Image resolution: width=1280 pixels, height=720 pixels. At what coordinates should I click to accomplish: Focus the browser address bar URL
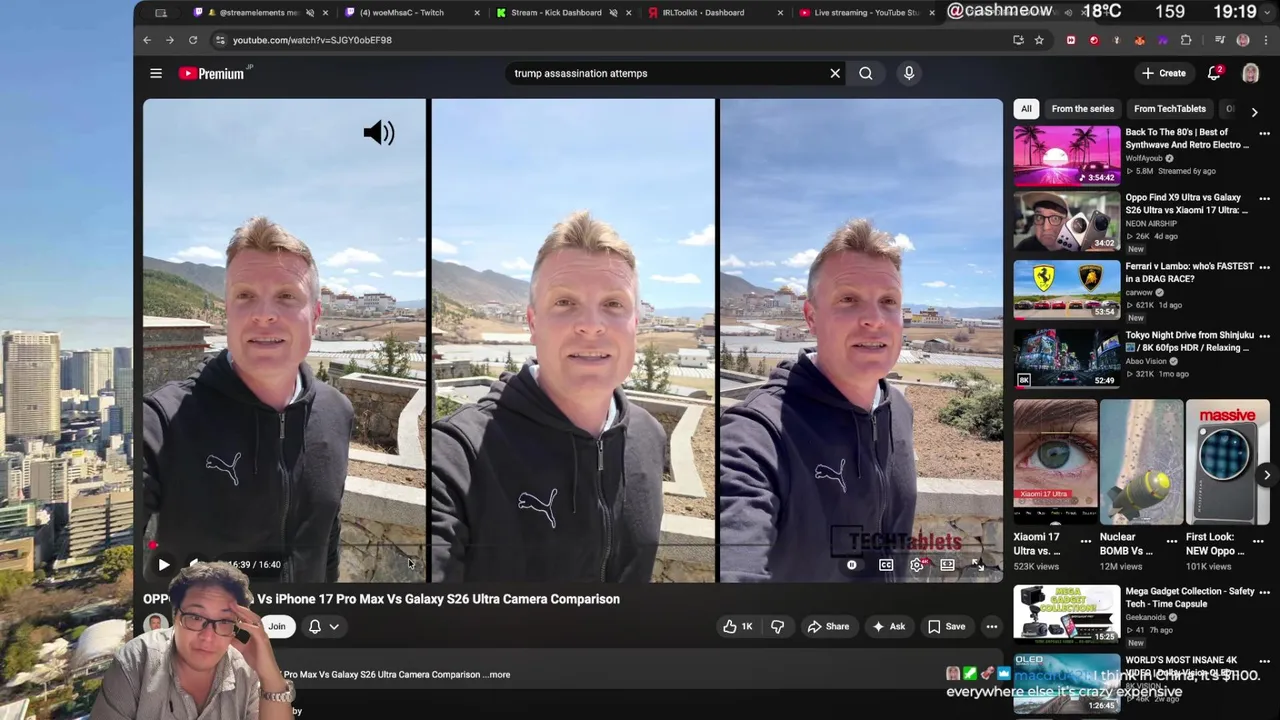[312, 40]
